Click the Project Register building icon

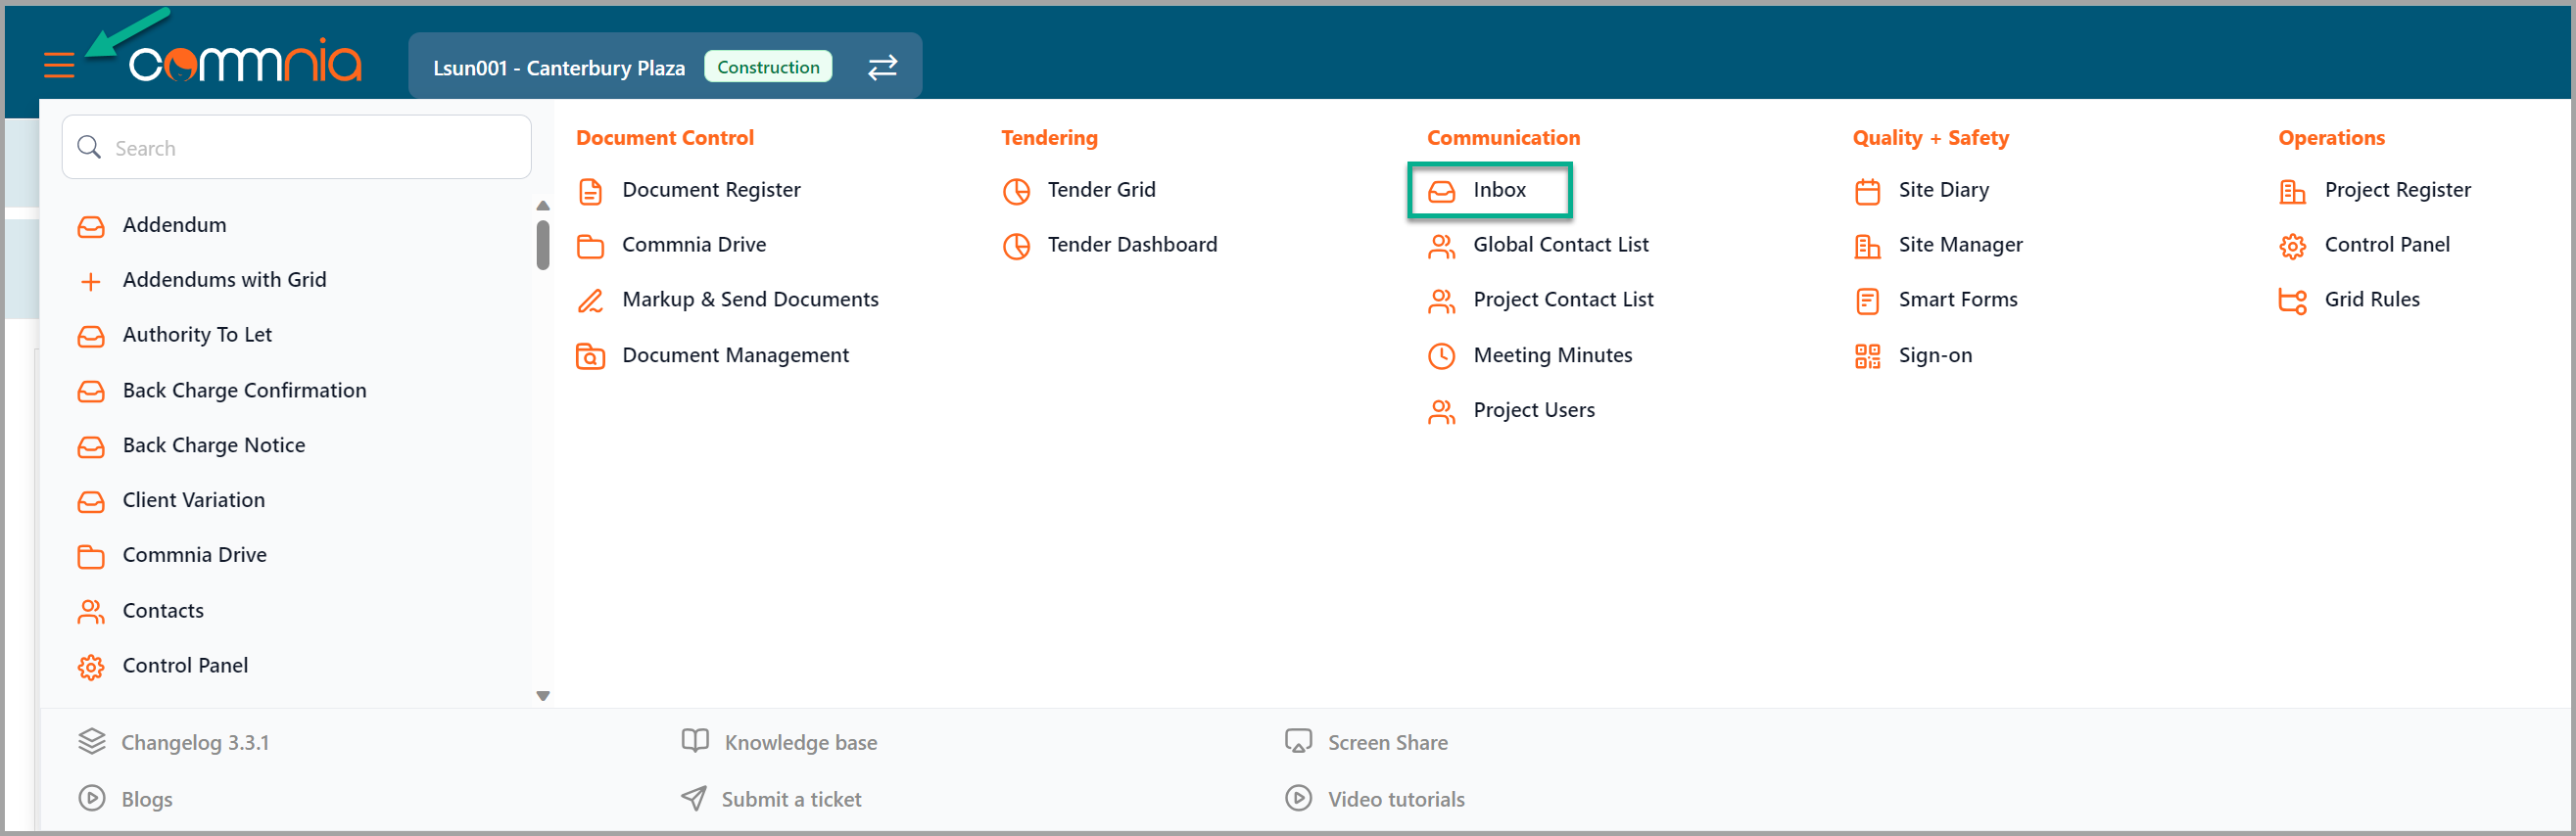click(x=2292, y=191)
